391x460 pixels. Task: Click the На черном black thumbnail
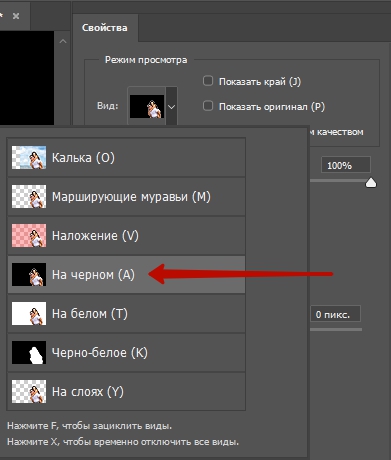pos(29,275)
